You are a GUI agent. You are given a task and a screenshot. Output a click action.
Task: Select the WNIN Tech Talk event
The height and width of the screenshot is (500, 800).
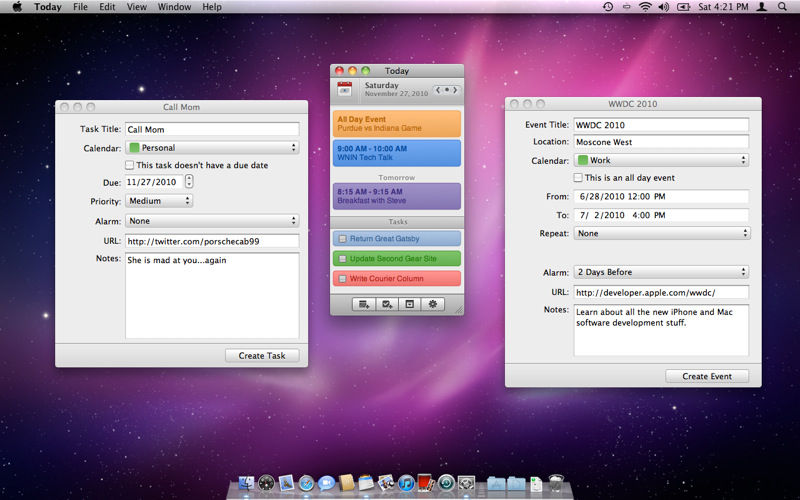tap(396, 153)
